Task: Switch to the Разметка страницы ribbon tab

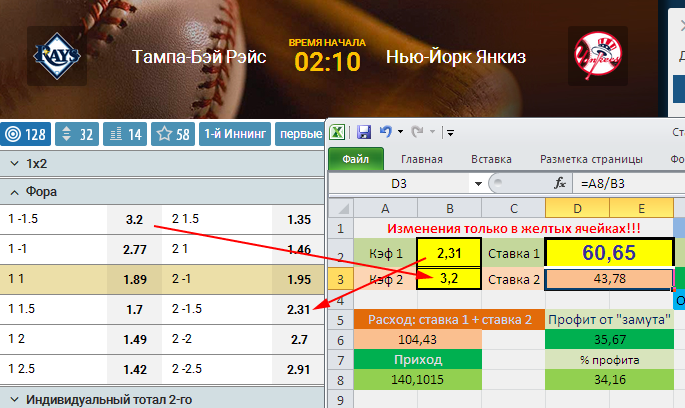Action: 591,159
